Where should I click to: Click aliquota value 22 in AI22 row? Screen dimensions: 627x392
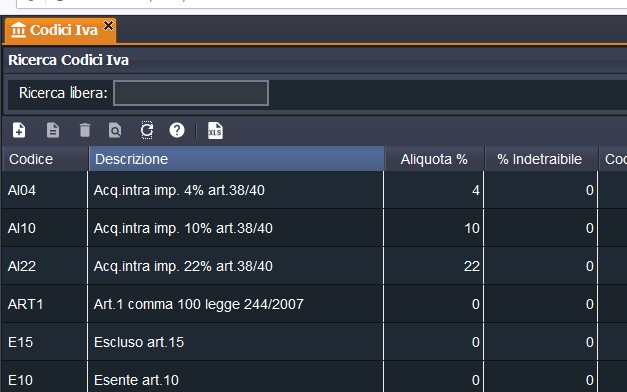pyautogui.click(x=472, y=266)
